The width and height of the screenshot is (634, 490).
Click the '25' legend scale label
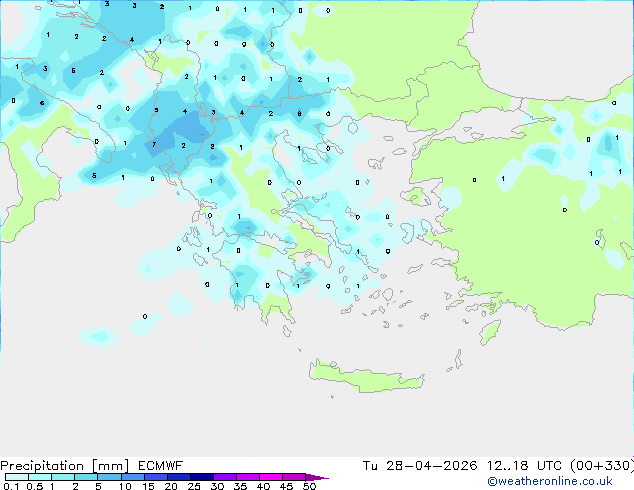pos(194,486)
